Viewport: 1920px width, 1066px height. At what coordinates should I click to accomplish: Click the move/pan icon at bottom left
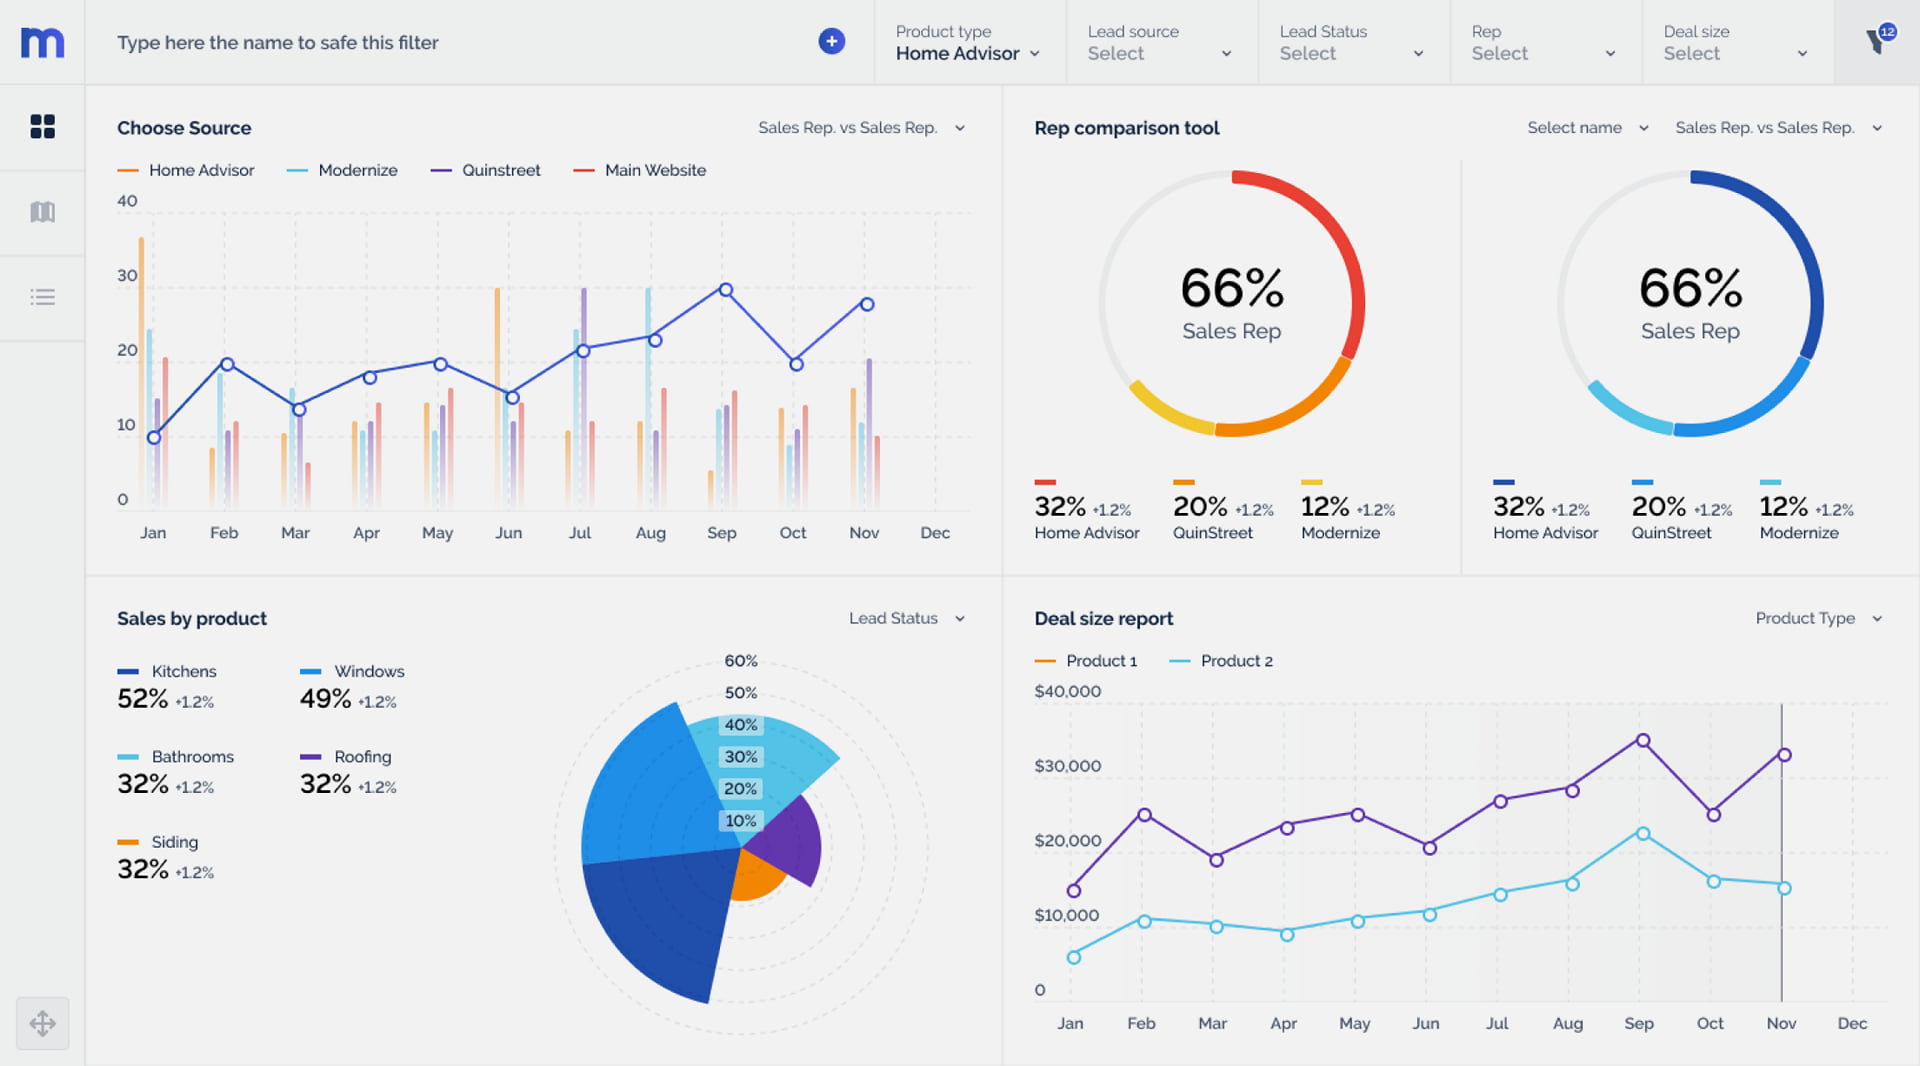coord(42,1023)
